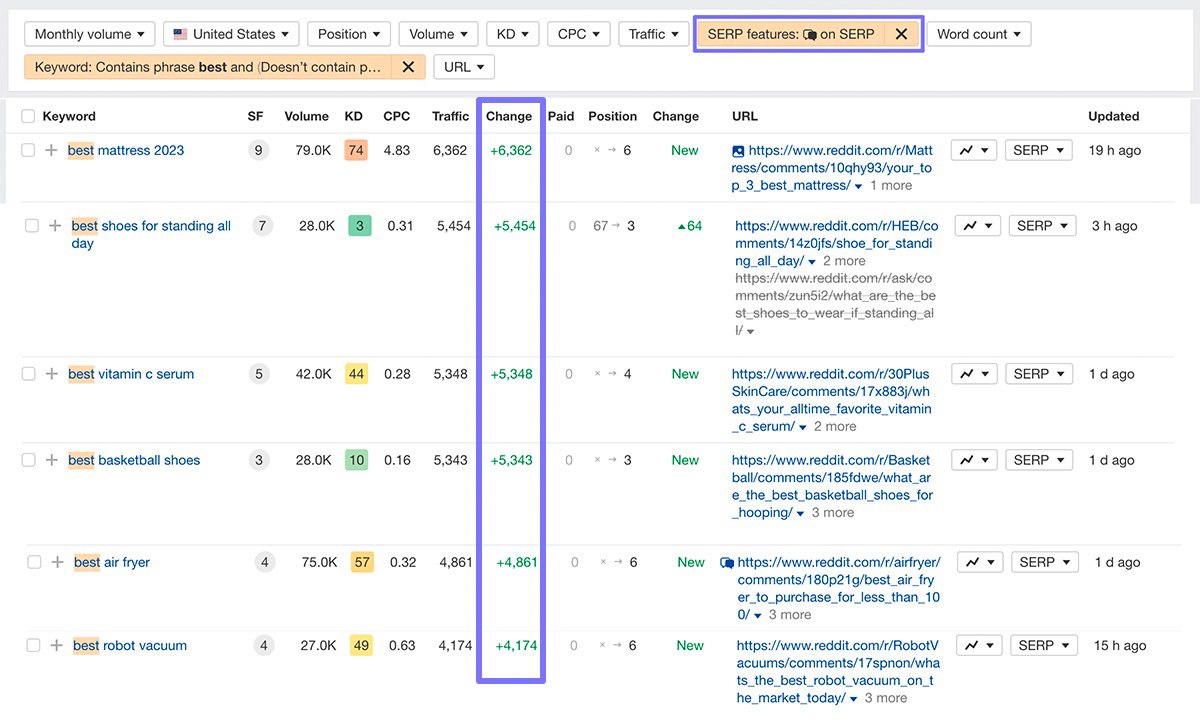Add 'best mattress 2023' with plus icon
This screenshot has height=728, width=1200.
[x=52, y=150]
